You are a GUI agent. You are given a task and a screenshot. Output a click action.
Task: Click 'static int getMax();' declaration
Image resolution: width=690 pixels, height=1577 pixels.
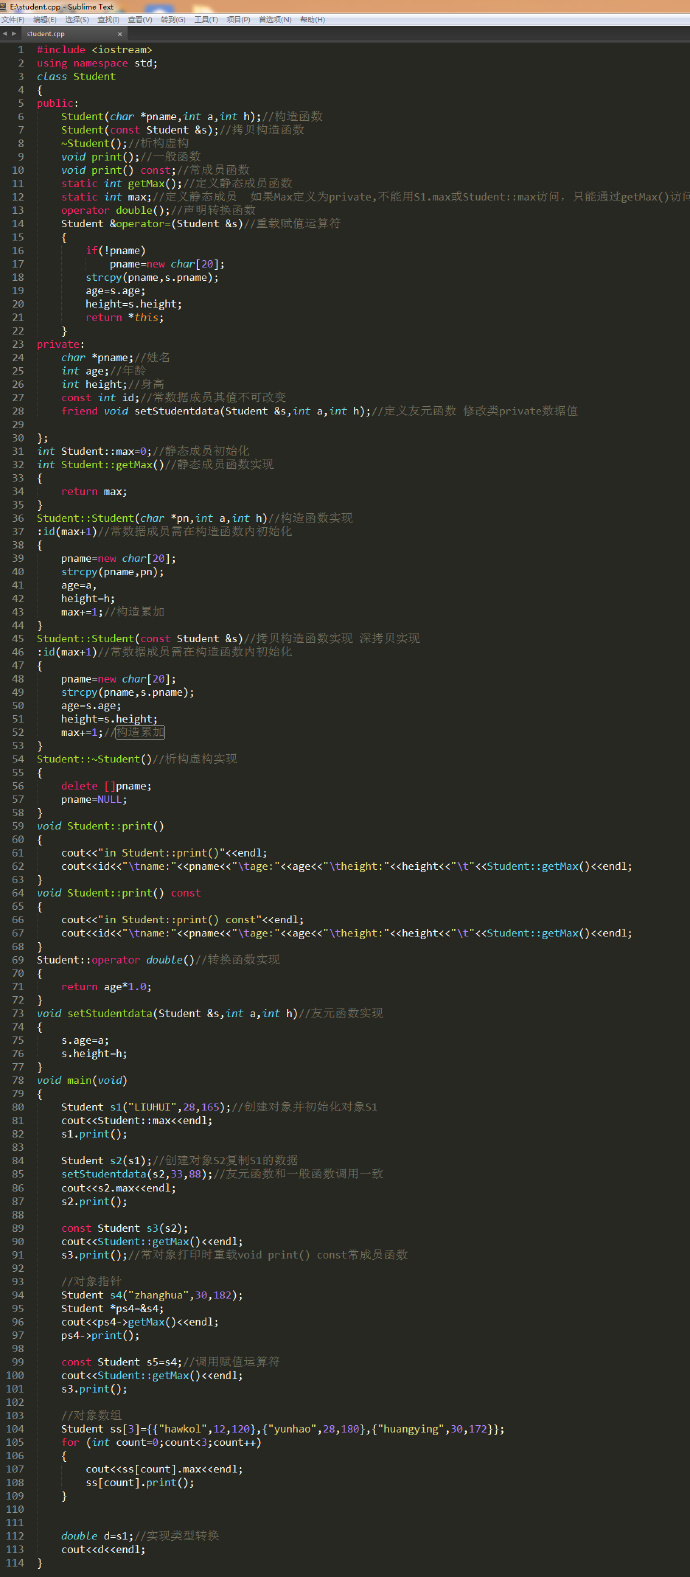tap(122, 183)
